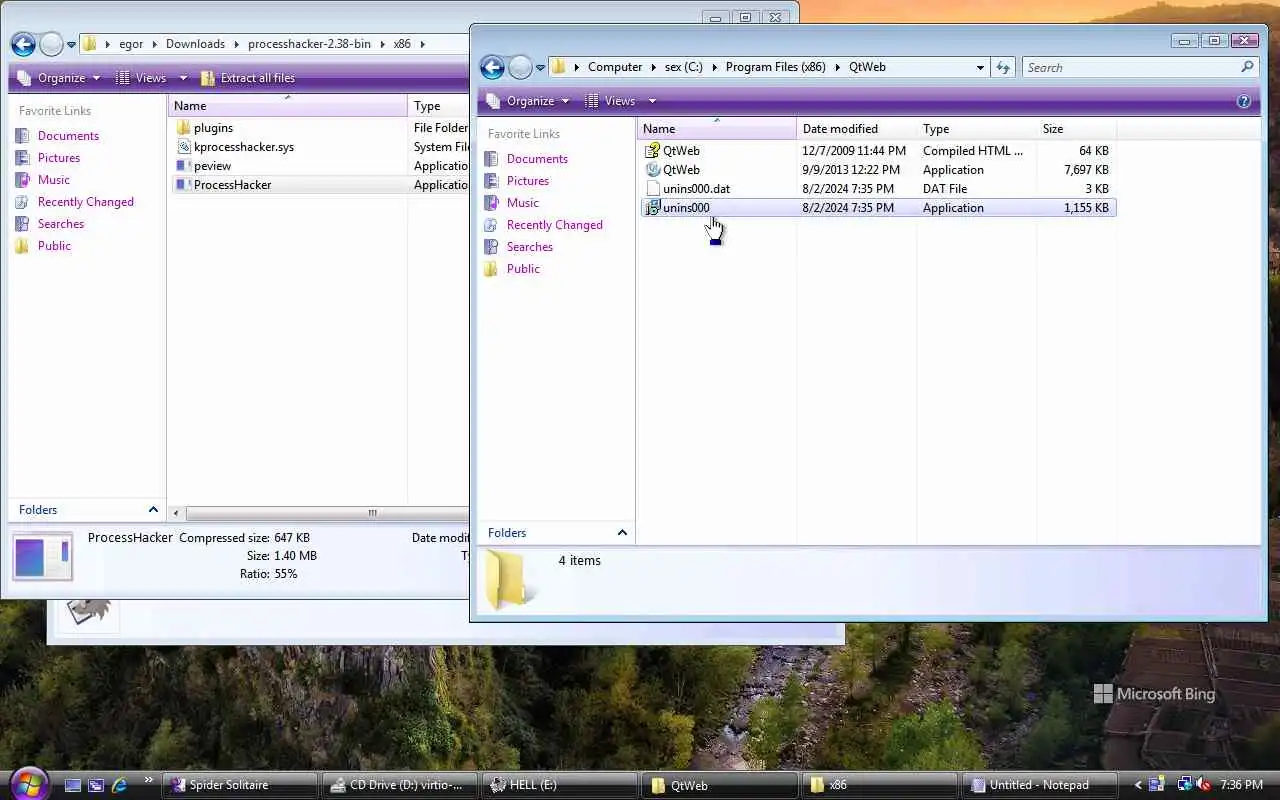This screenshot has width=1280, height=800.
Task: Sort by Size column header
Action: tap(1076, 129)
